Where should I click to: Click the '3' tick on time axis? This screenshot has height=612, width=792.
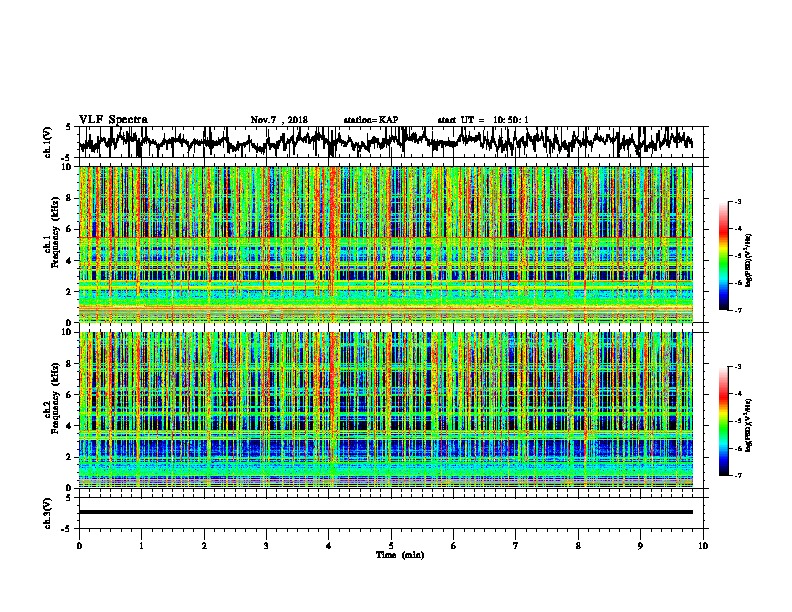coord(266,546)
